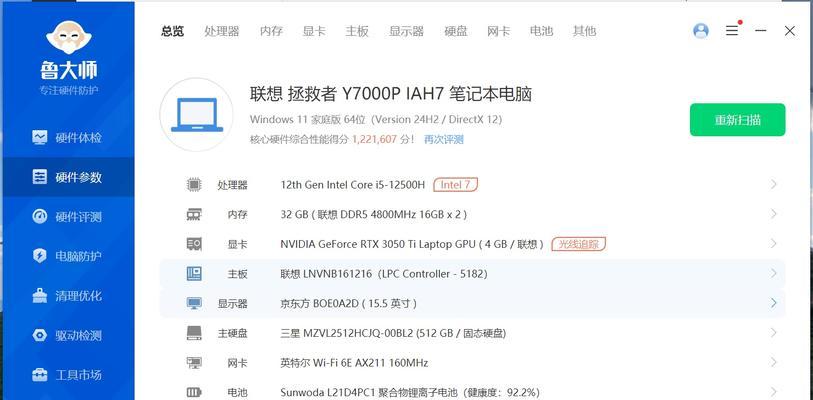Click 京东方 BOE0A2D display text
Screen dimensions: 813x400
click(348, 303)
